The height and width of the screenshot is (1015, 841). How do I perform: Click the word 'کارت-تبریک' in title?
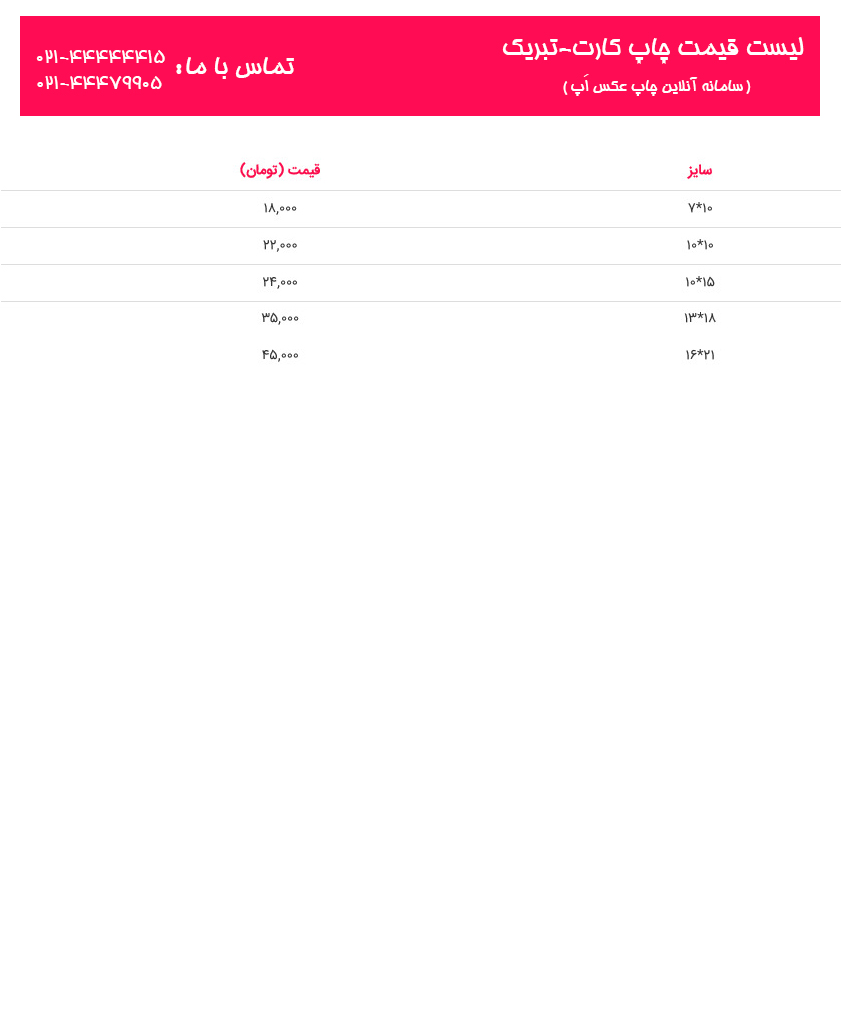[x=563, y=49]
